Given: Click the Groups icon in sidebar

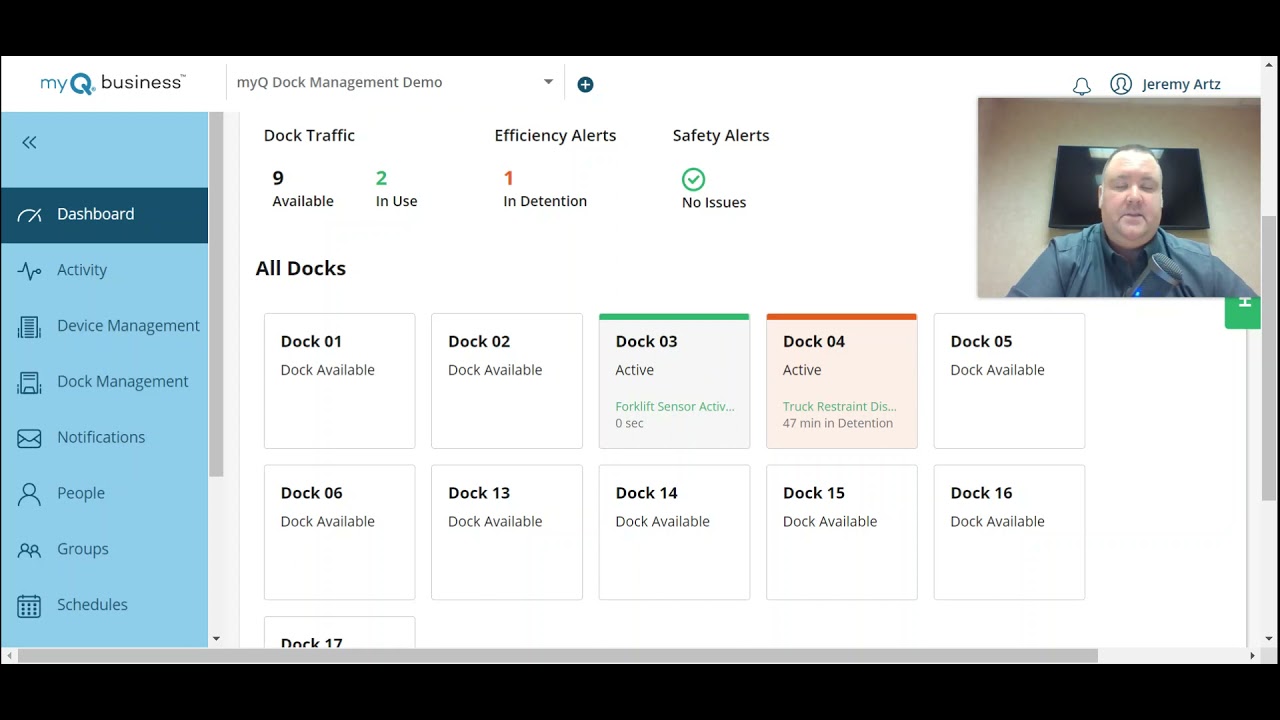Looking at the screenshot, I should point(29,550).
